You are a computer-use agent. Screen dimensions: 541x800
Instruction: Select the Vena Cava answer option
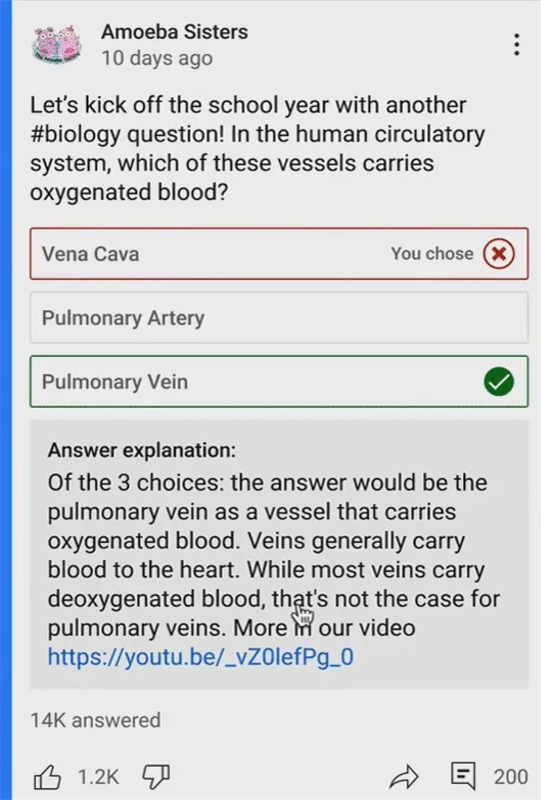[x=279, y=254]
